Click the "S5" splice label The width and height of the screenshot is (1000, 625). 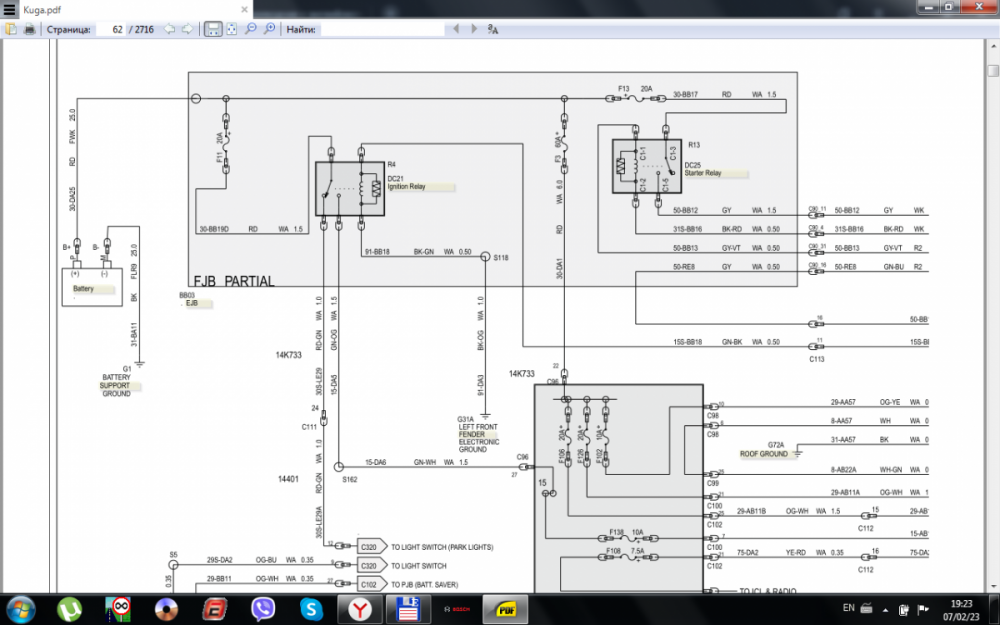(x=173, y=555)
